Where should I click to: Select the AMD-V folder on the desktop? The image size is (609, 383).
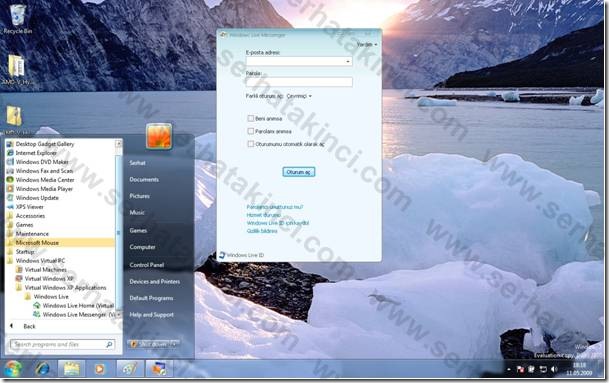point(17,70)
